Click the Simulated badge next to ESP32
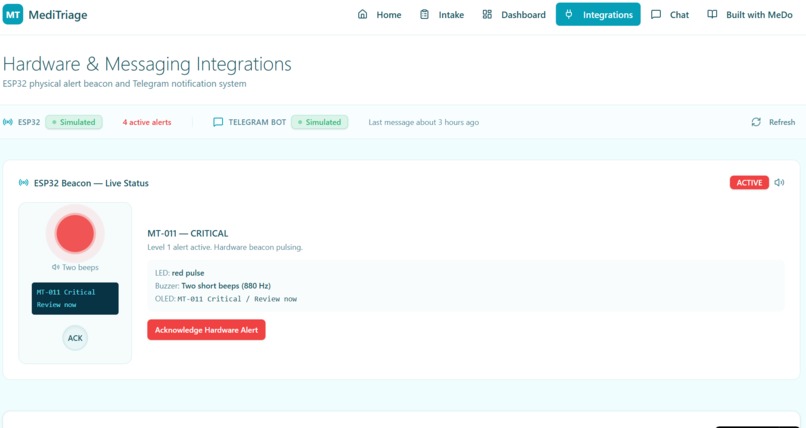This screenshot has height=428, width=806. [x=74, y=122]
